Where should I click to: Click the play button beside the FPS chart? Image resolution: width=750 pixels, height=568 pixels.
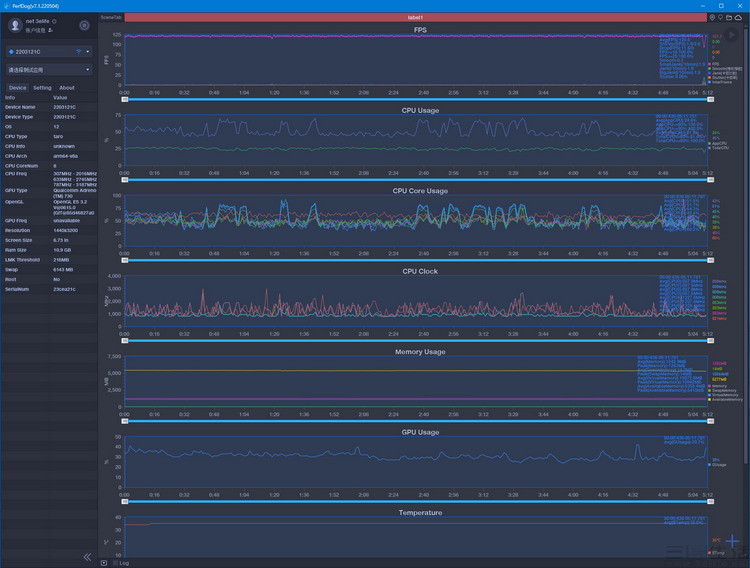coord(731,35)
